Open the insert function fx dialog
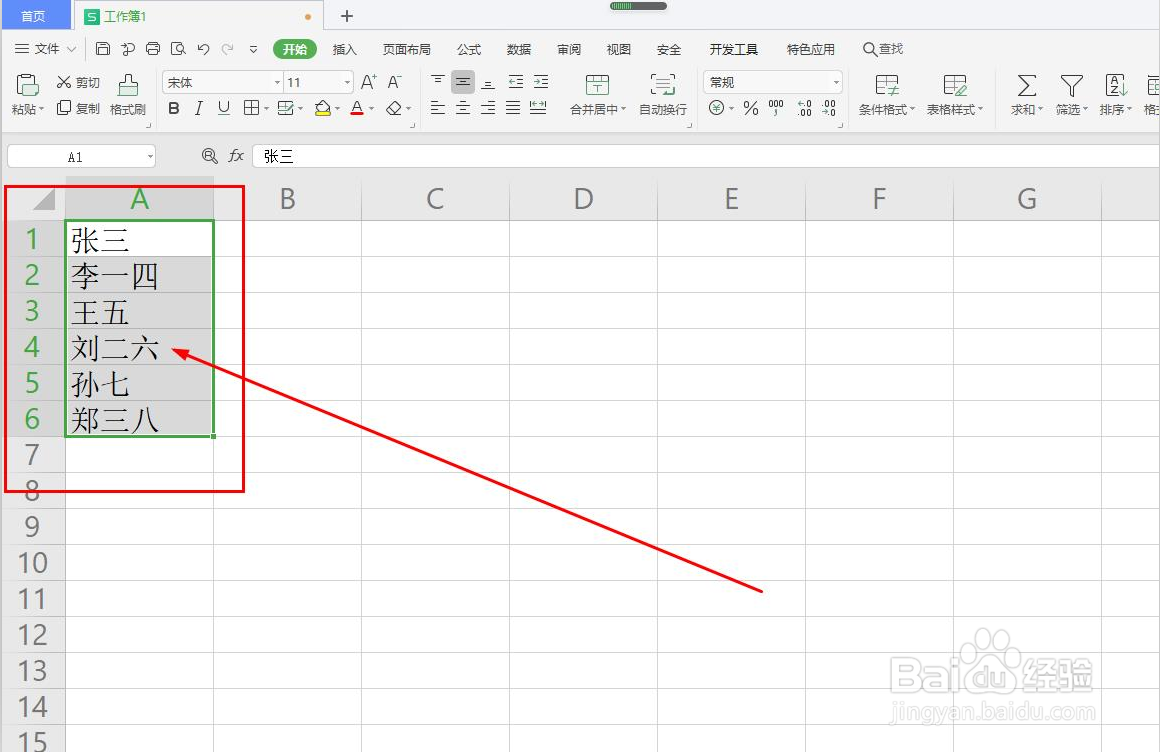 (236, 155)
